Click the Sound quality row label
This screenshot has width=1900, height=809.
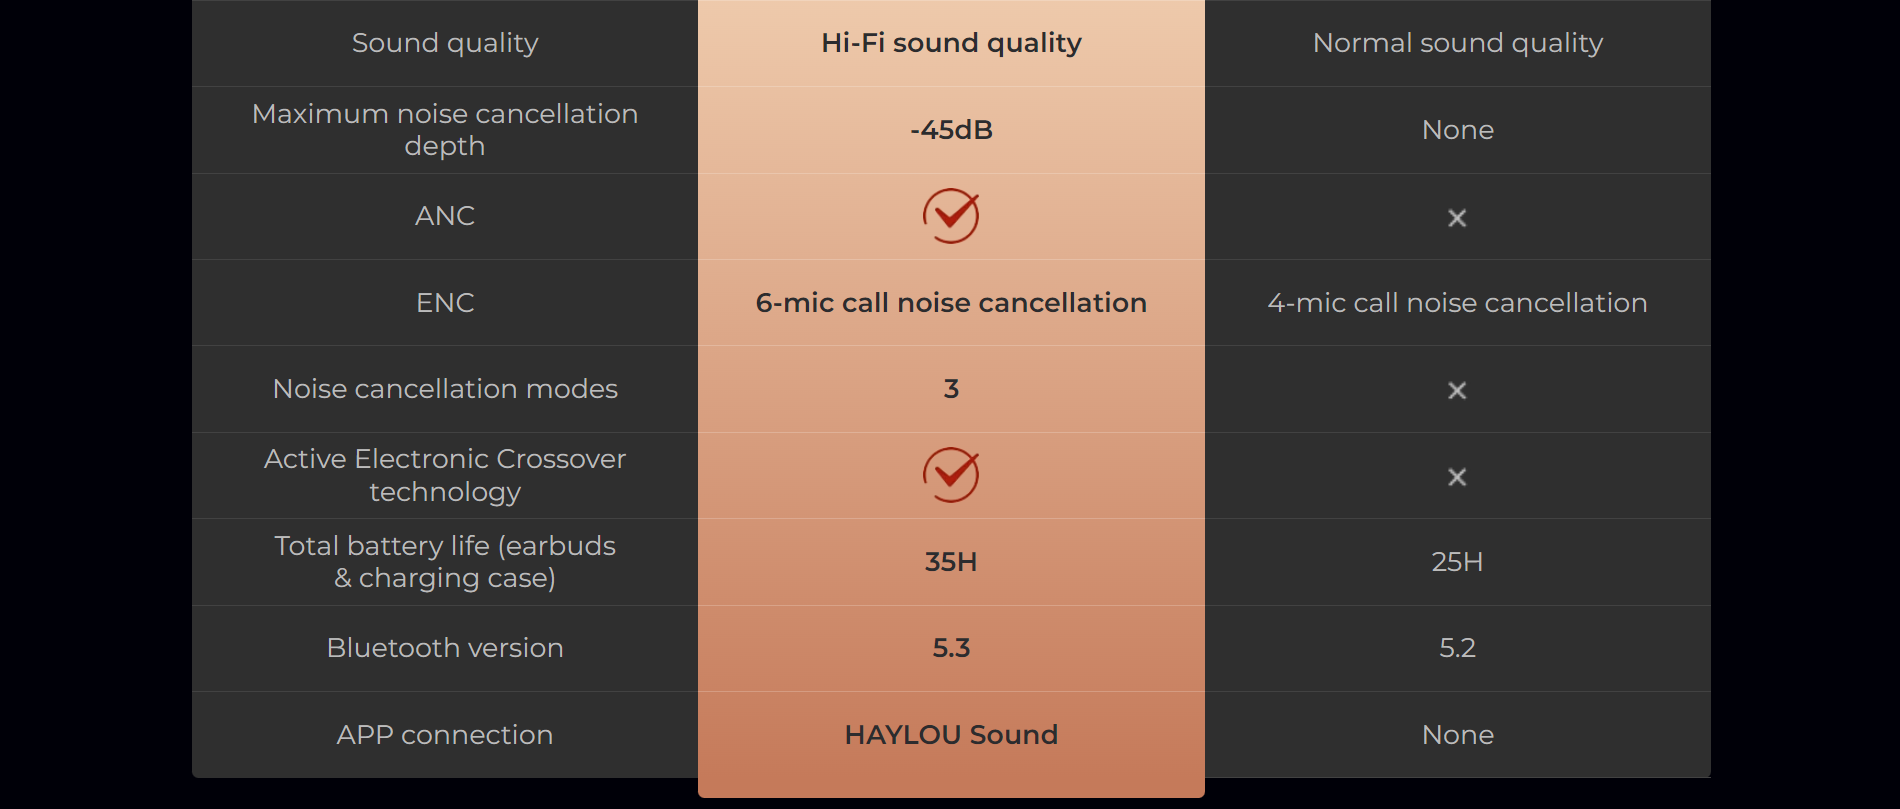[445, 43]
